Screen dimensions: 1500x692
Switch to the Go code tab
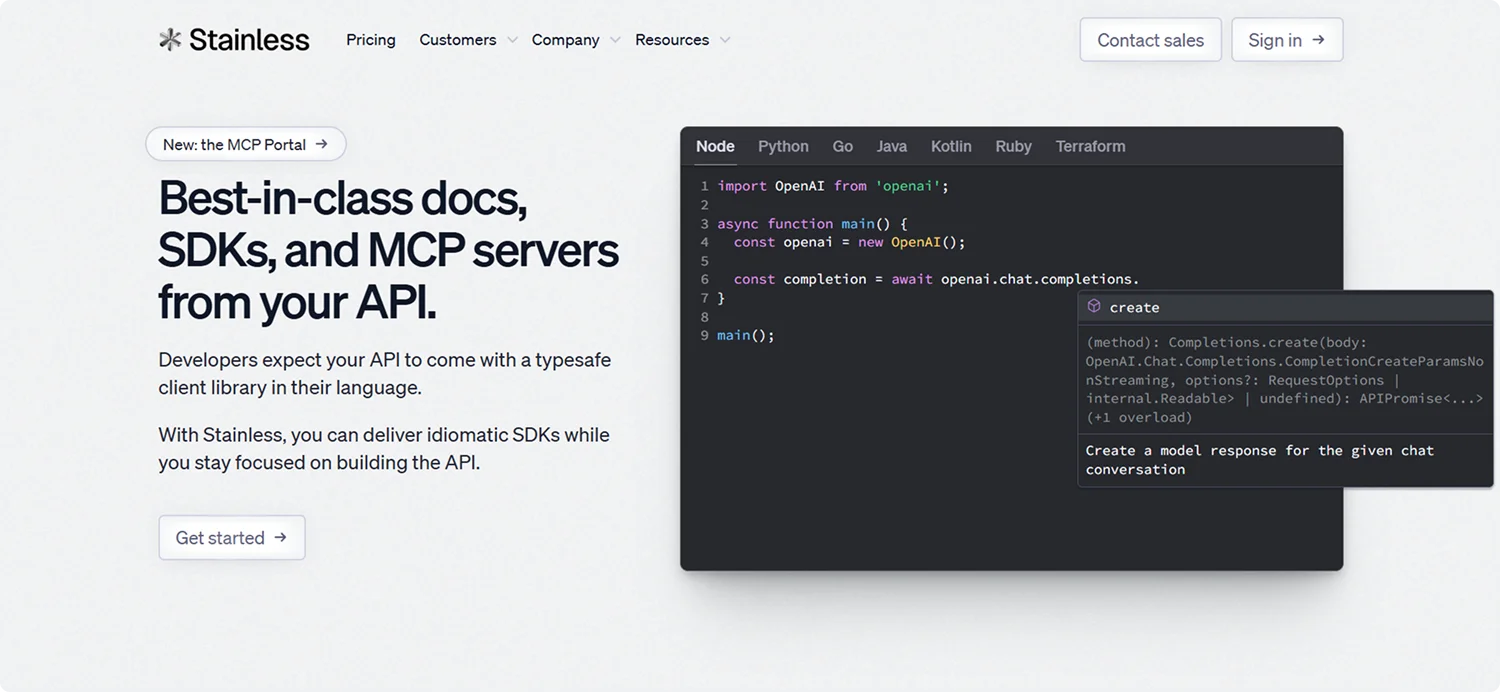point(843,146)
